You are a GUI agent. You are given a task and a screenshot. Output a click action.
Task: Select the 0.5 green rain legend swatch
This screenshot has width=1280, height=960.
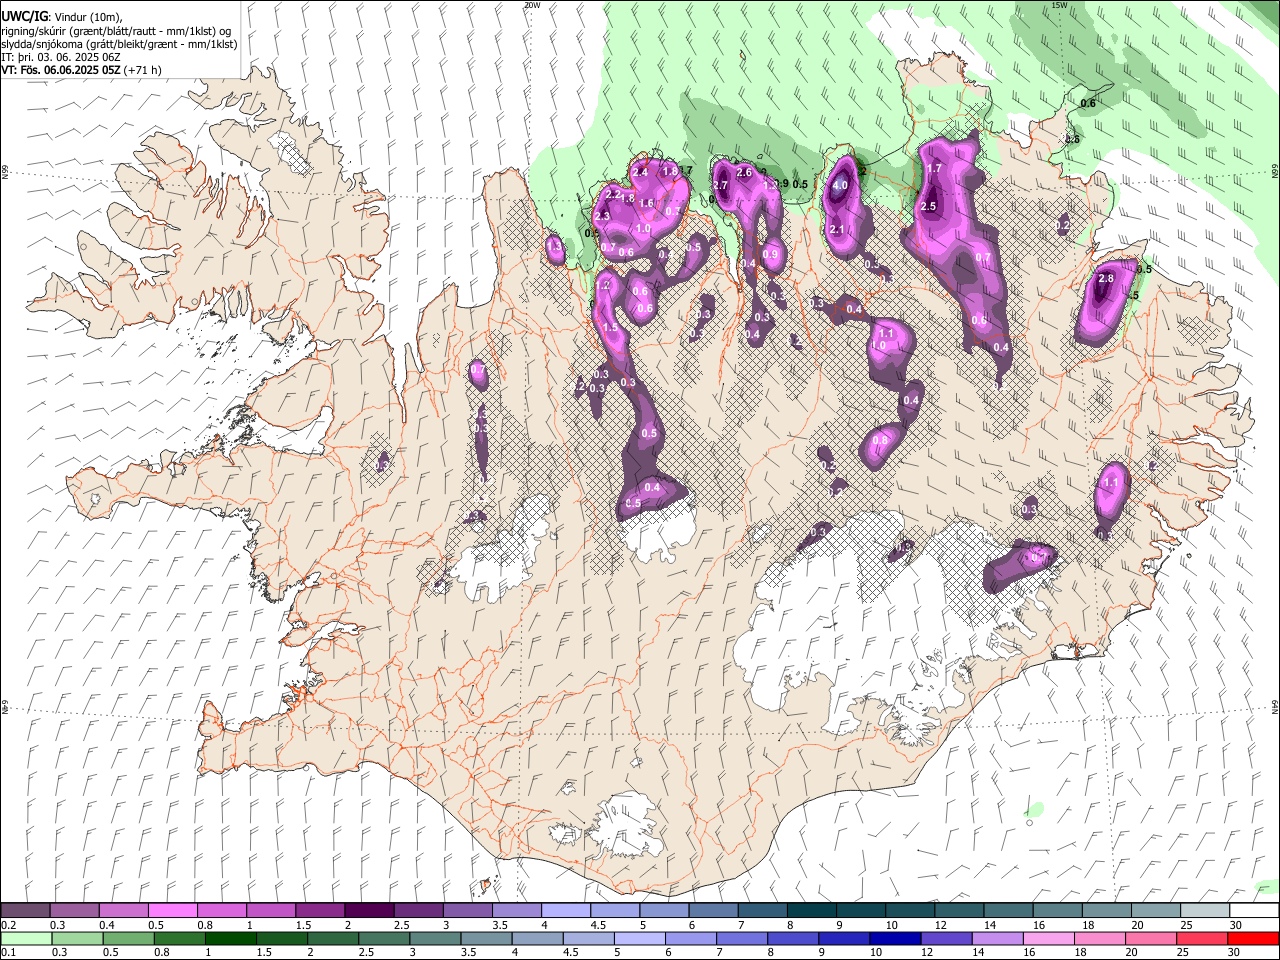pyautogui.click(x=128, y=939)
